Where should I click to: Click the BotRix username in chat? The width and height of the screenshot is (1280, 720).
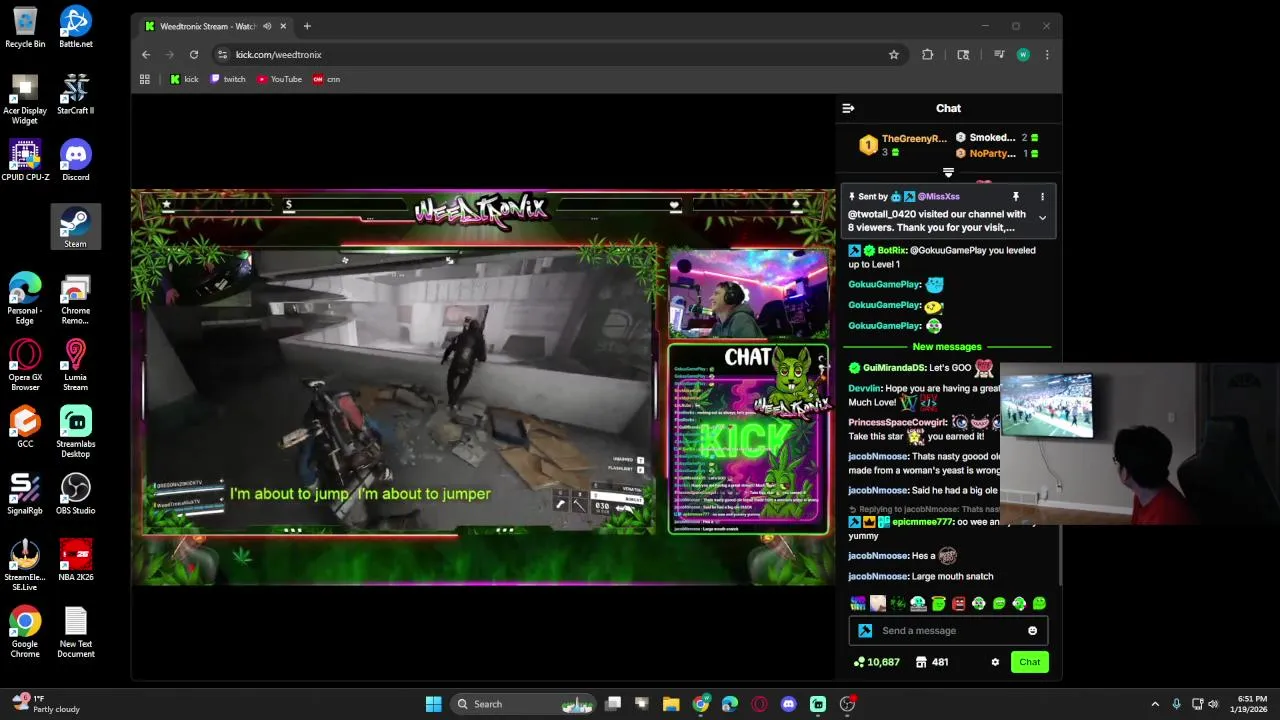click(x=892, y=251)
